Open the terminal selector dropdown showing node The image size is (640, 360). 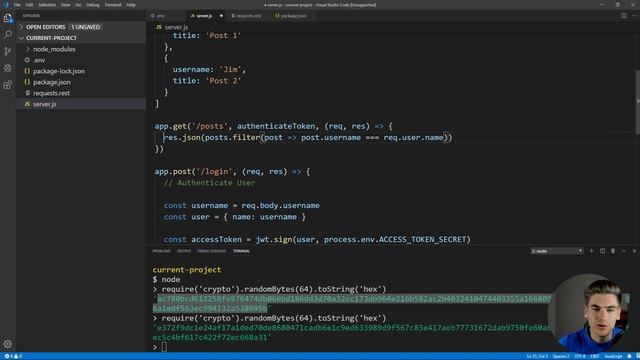[557, 251]
